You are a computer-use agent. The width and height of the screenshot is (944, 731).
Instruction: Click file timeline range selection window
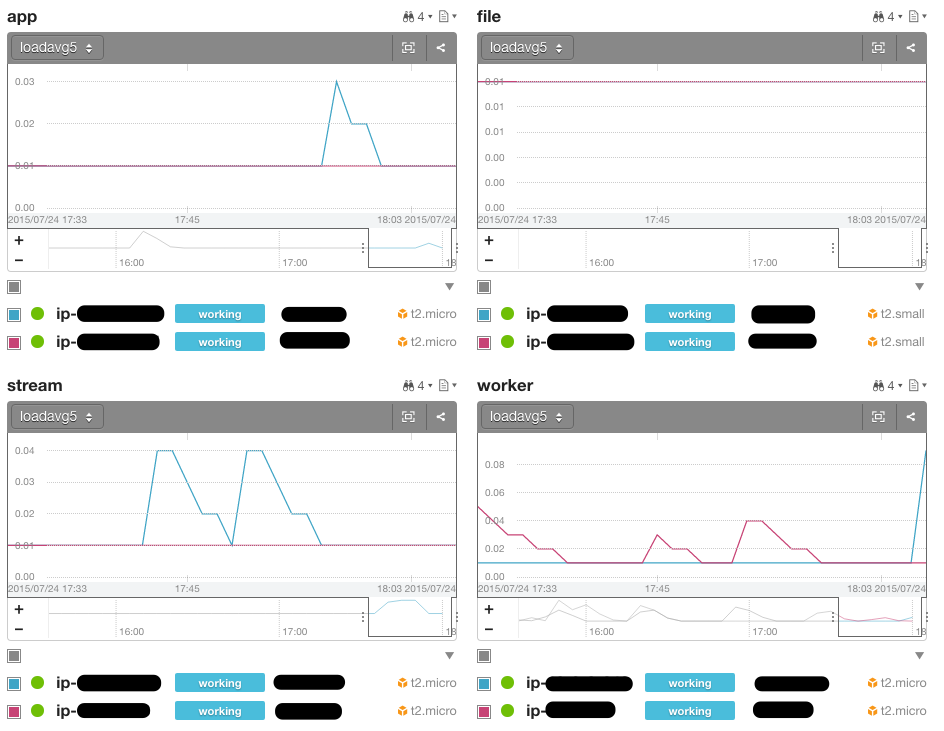click(882, 247)
